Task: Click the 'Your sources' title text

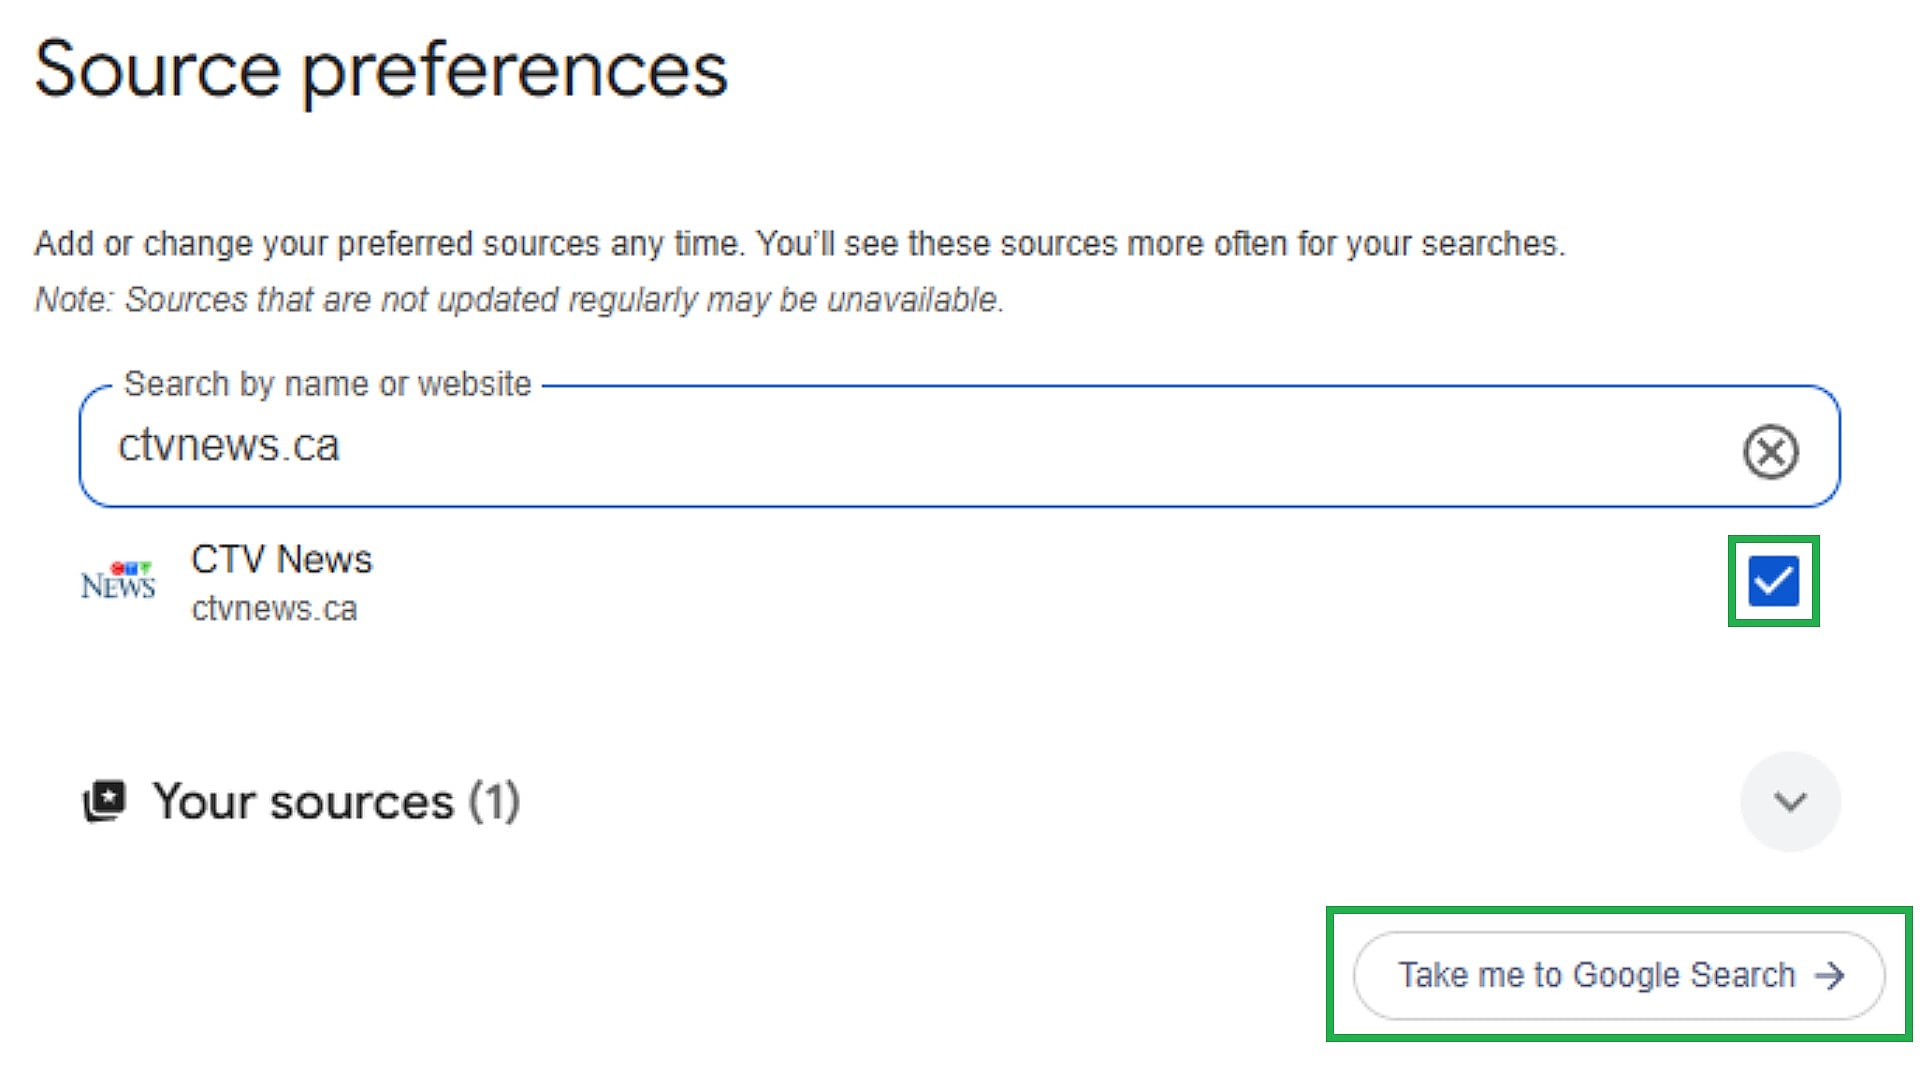Action: [x=303, y=801]
